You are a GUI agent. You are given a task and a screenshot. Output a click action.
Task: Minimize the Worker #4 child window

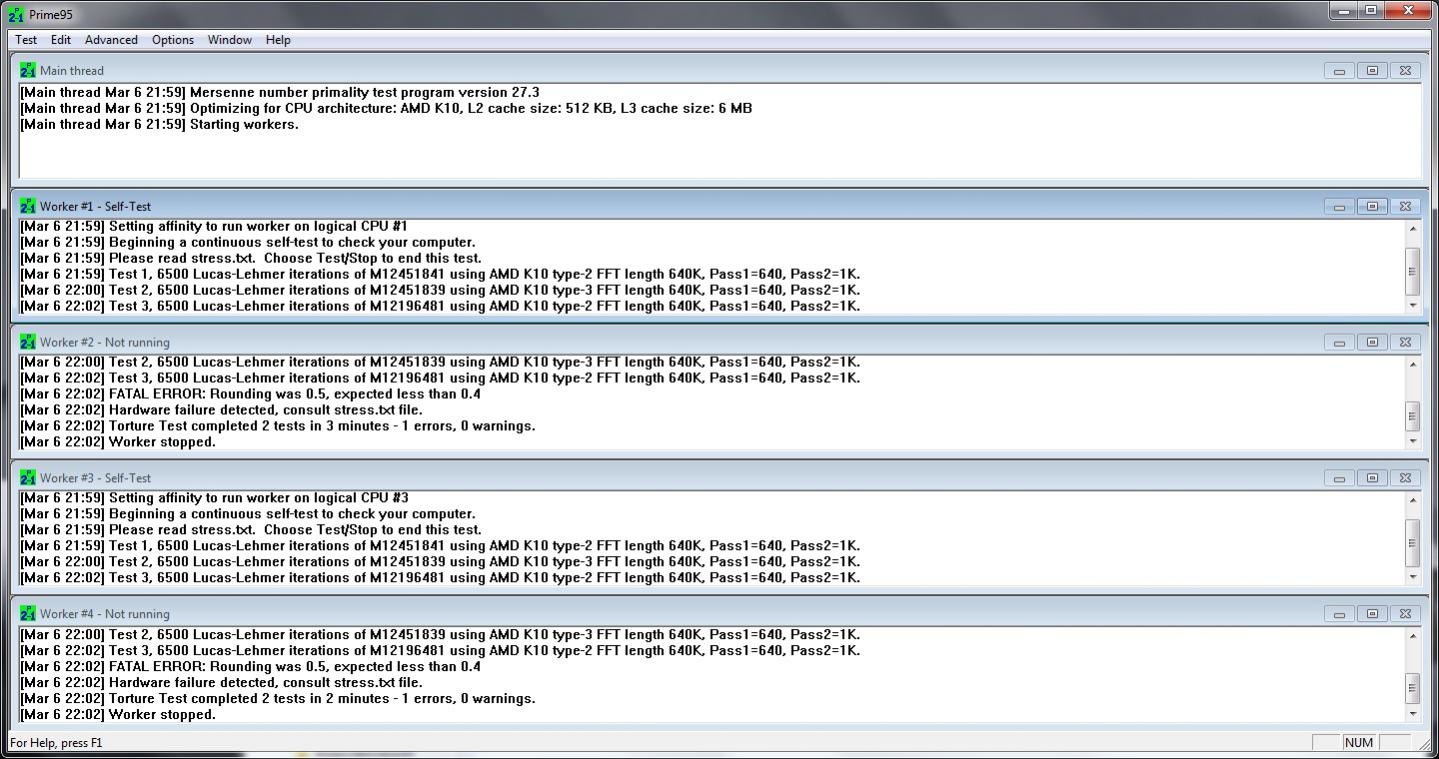coord(1339,615)
